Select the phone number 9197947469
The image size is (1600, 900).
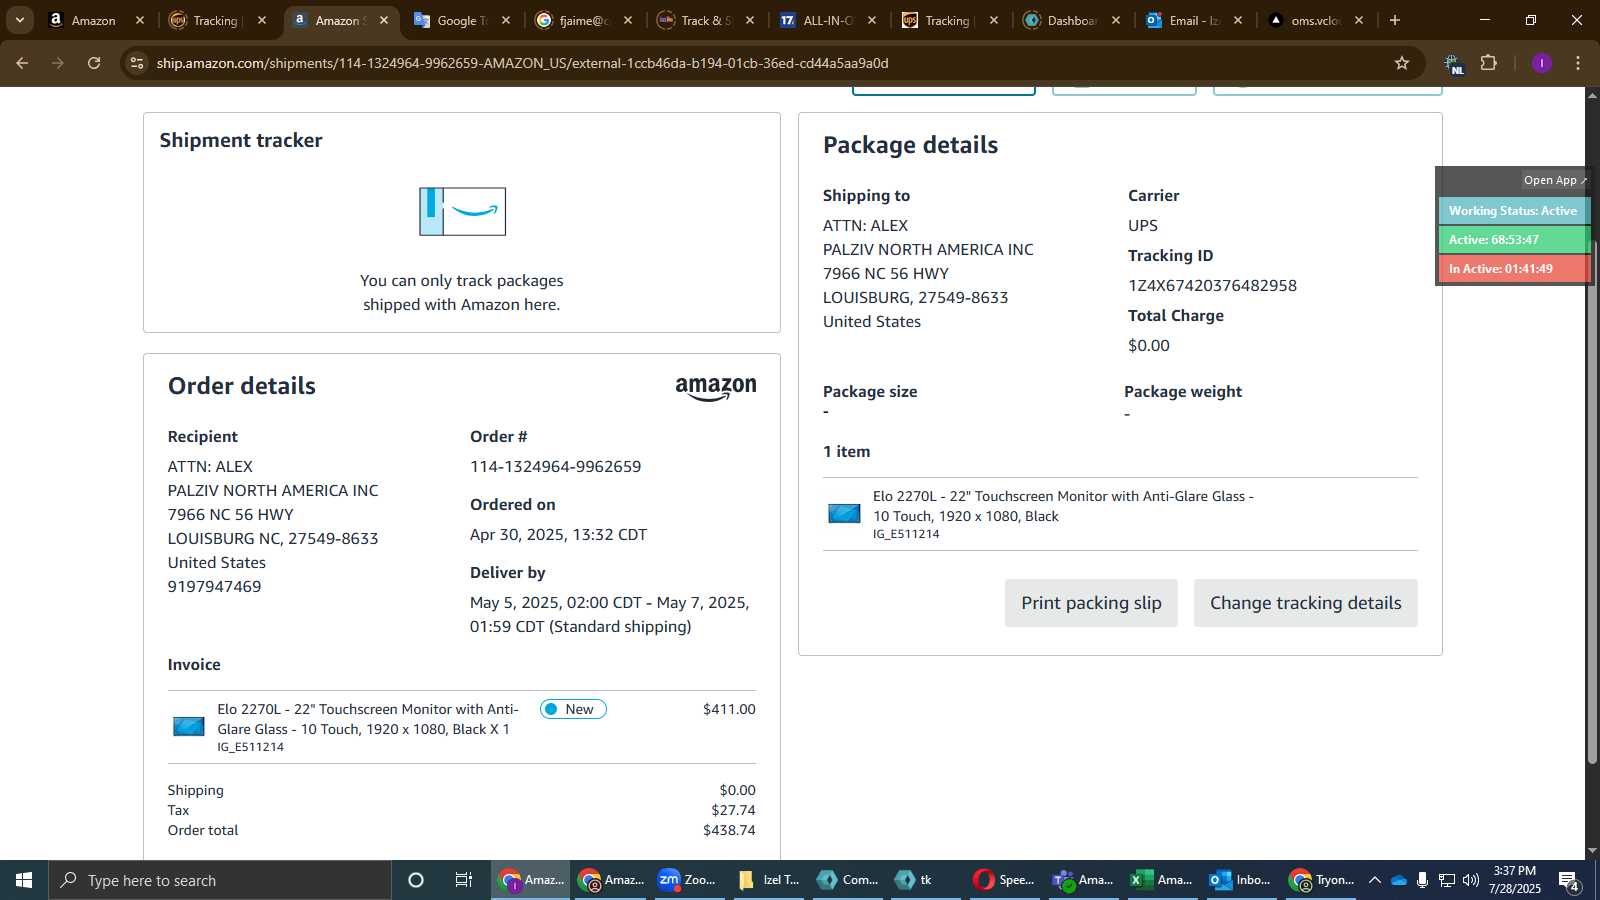point(214,587)
